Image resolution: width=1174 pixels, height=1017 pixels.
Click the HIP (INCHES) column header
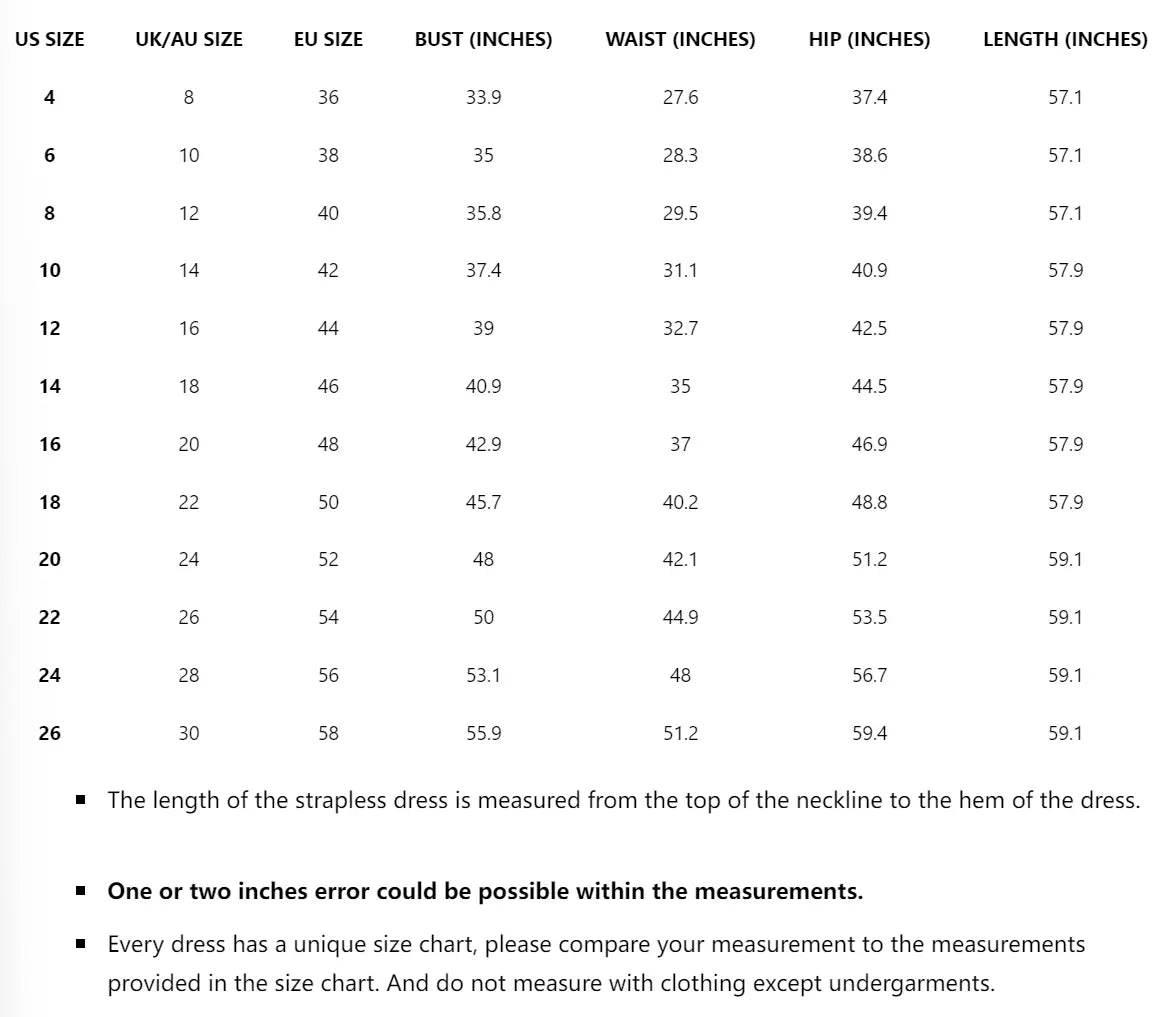869,40
